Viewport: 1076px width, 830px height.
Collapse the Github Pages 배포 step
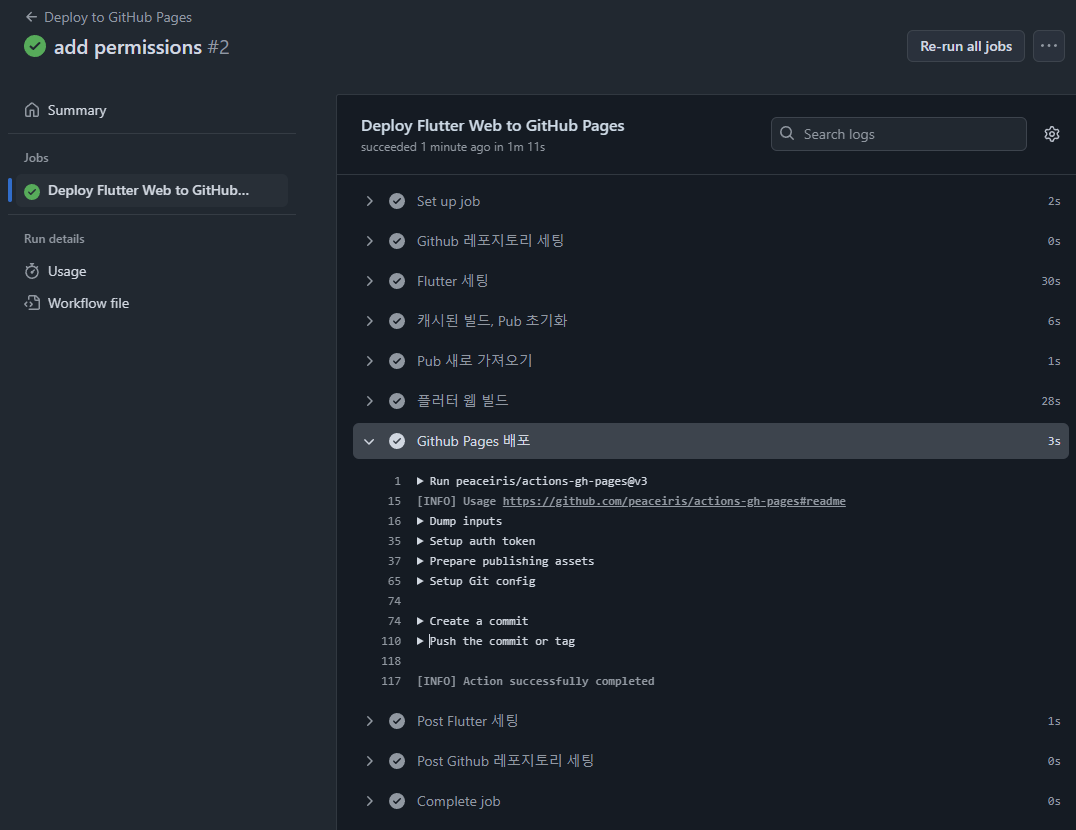(369, 441)
